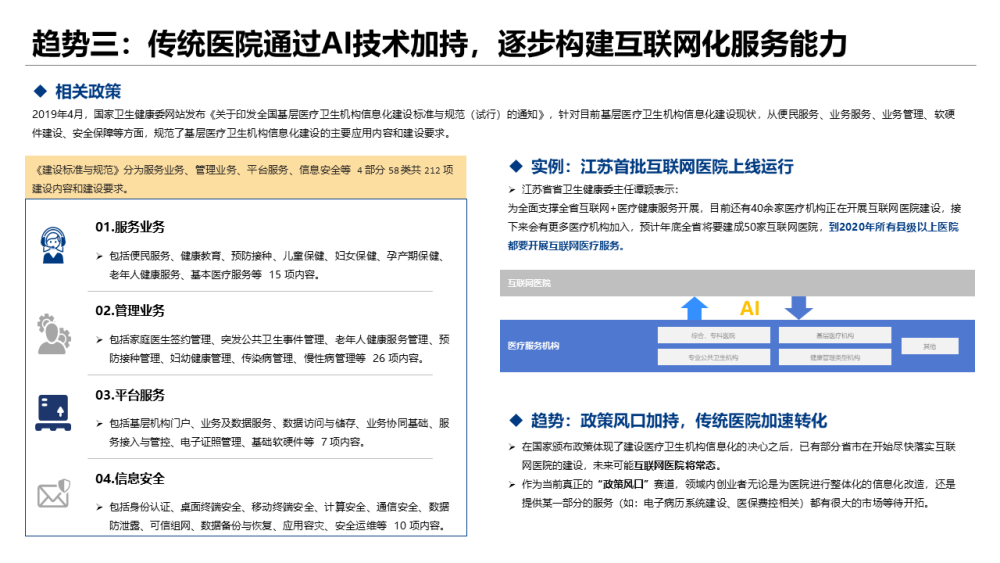Image resolution: width=1000 pixels, height=563 pixels.
Task: Click the description ending with 7 项内容
Action: (x=279, y=432)
